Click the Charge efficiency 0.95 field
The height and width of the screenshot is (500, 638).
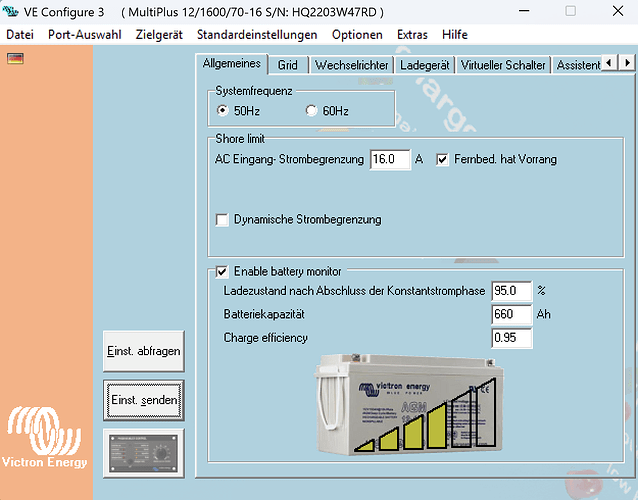(x=511, y=338)
